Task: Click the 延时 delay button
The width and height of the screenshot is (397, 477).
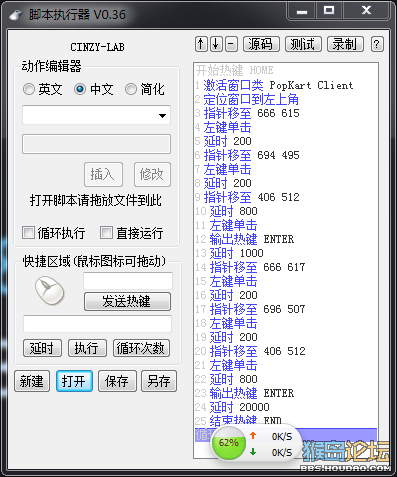Action: (x=42, y=348)
